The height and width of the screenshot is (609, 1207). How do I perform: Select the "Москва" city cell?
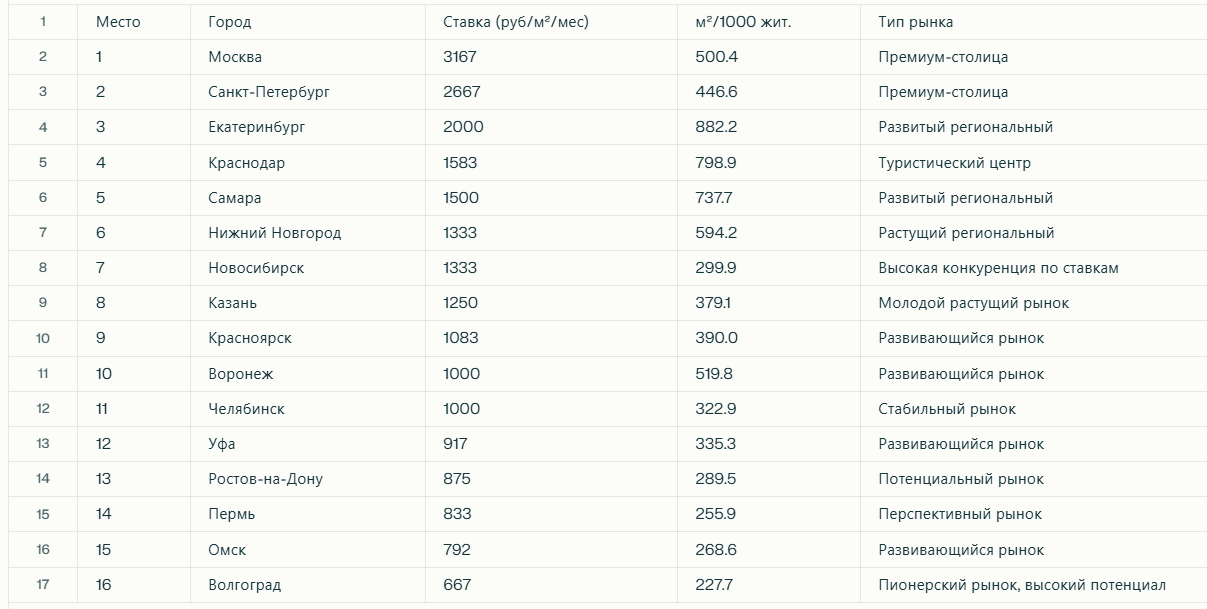(235, 57)
